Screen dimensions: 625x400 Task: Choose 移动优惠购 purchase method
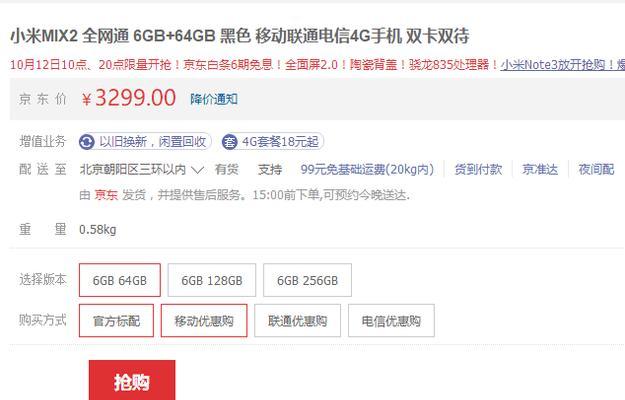click(204, 321)
